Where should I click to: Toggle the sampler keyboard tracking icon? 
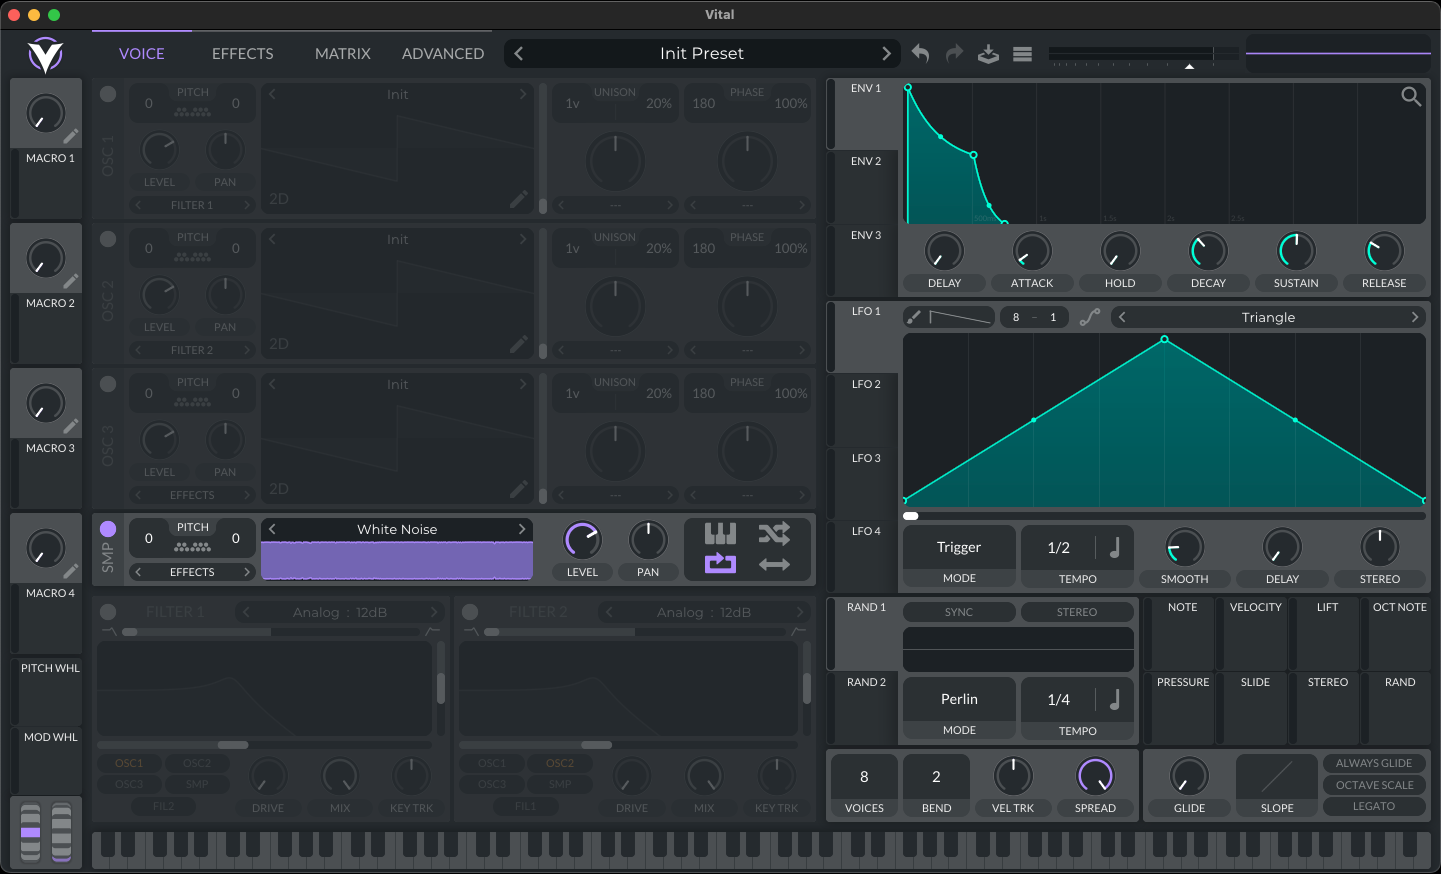tap(720, 533)
